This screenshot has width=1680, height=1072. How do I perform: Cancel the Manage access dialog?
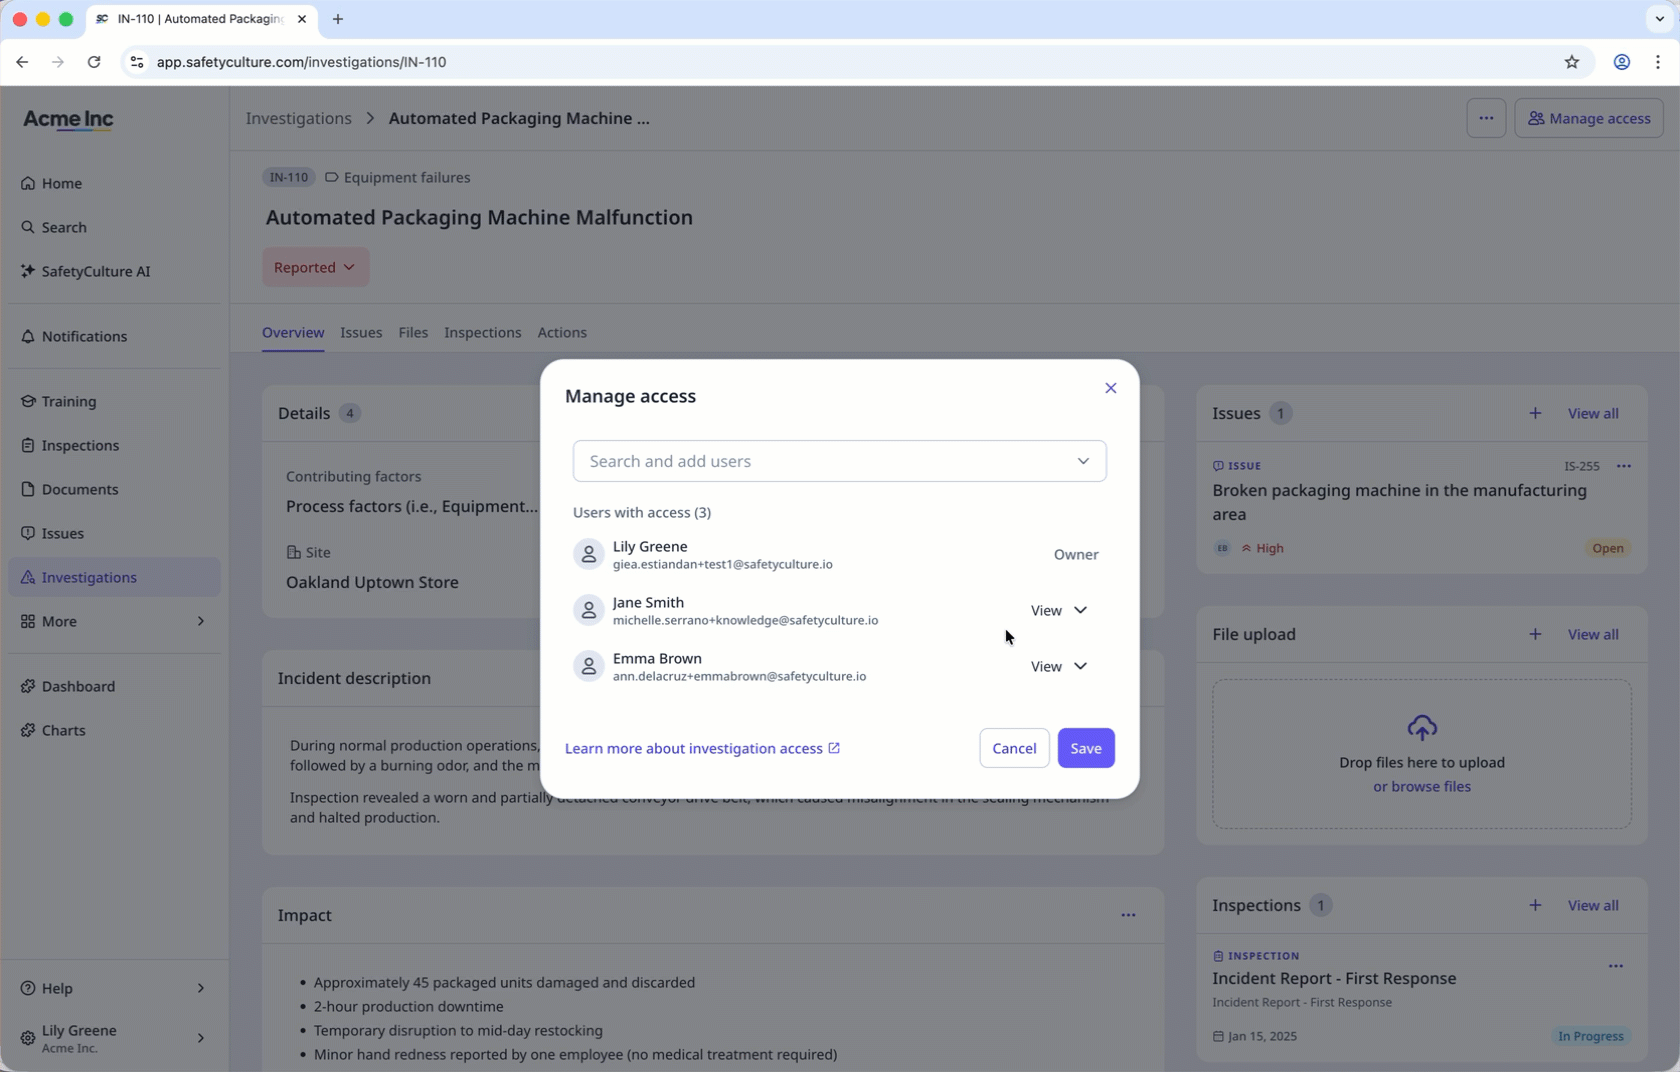pyautogui.click(x=1014, y=748)
